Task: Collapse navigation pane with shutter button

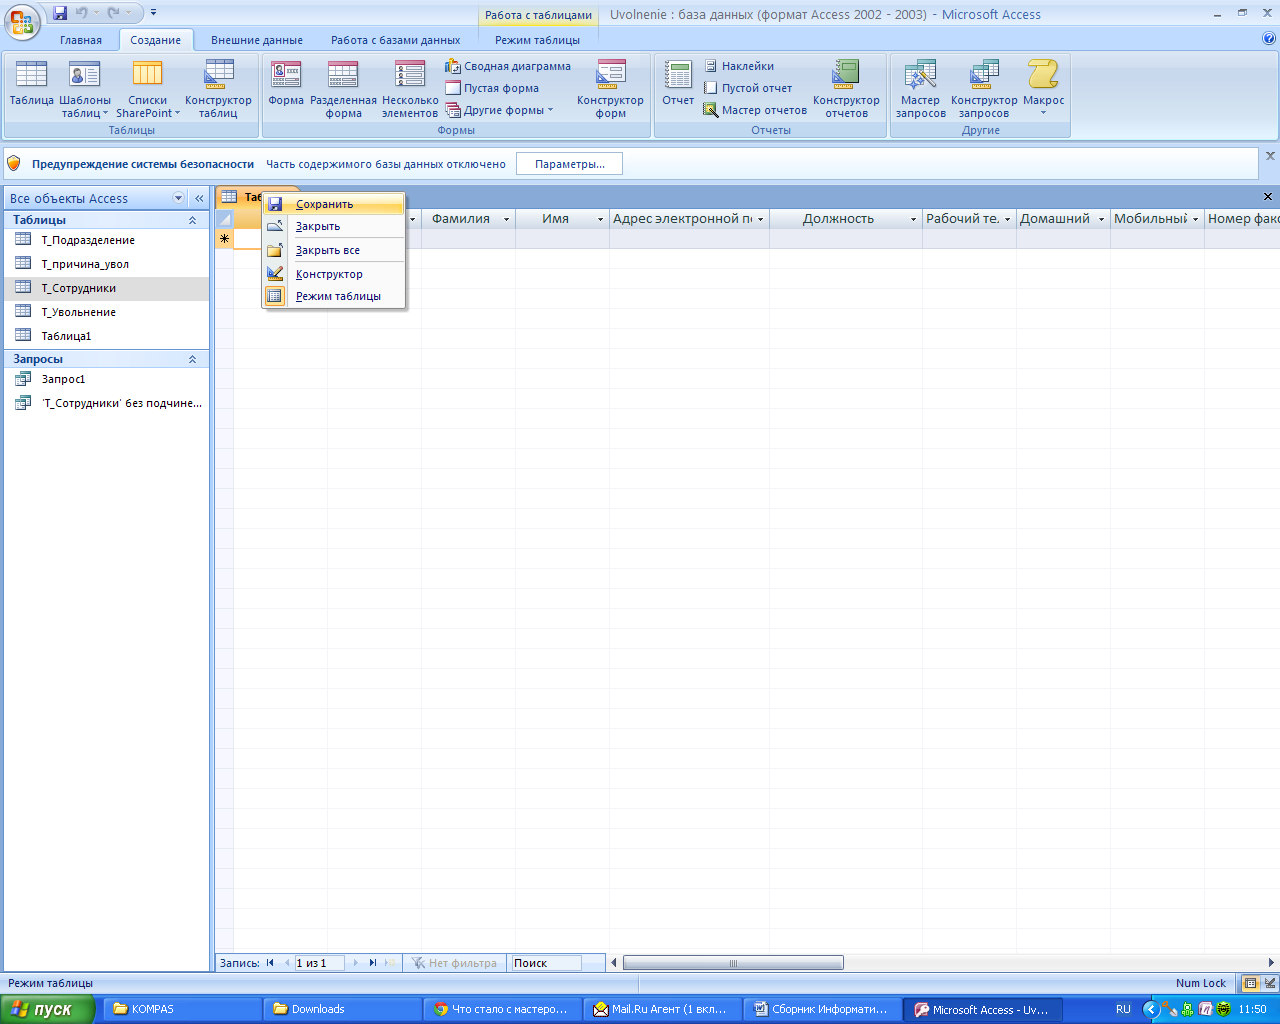Action: pos(199,198)
